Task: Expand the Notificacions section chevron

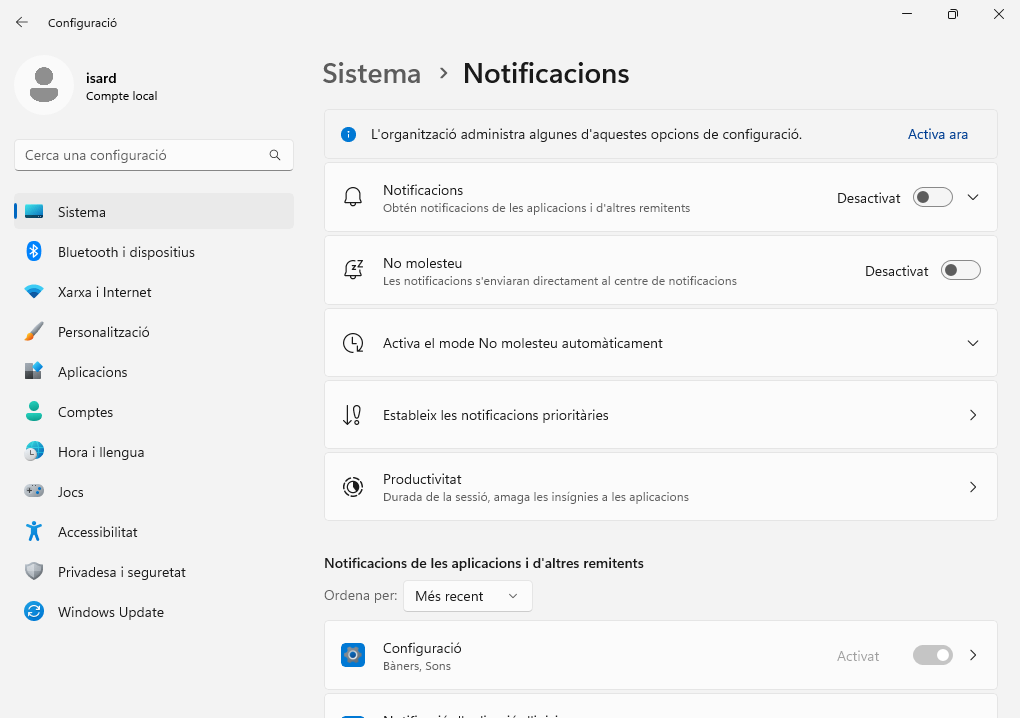Action: pos(973,198)
